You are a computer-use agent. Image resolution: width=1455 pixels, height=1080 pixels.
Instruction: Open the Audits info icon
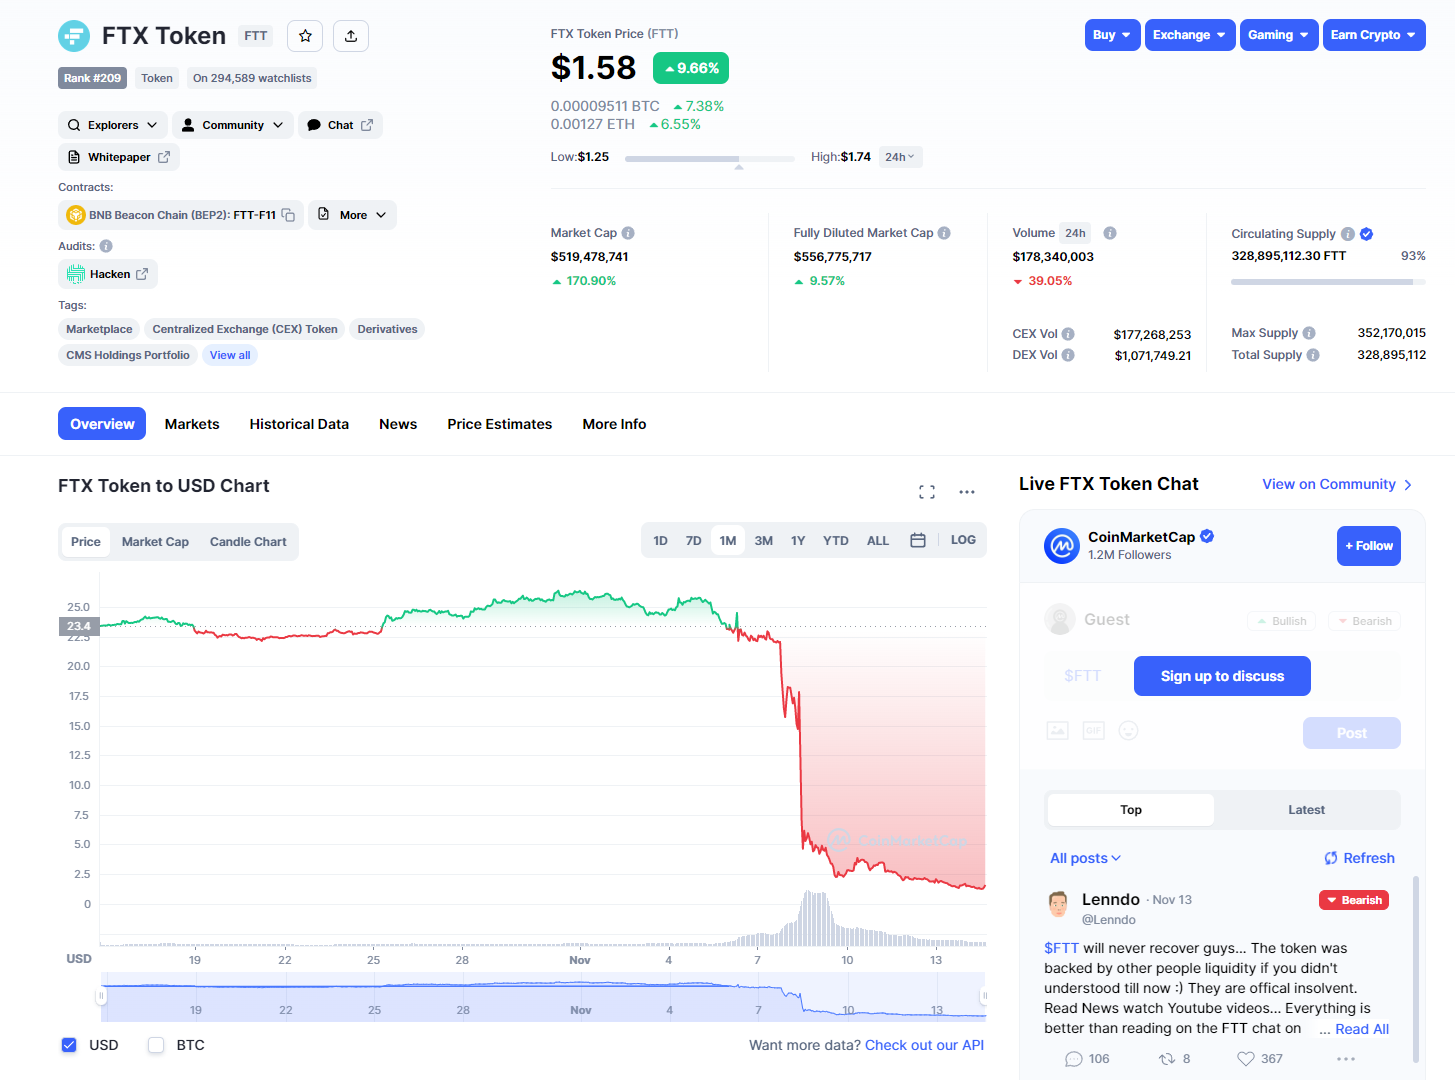106,246
